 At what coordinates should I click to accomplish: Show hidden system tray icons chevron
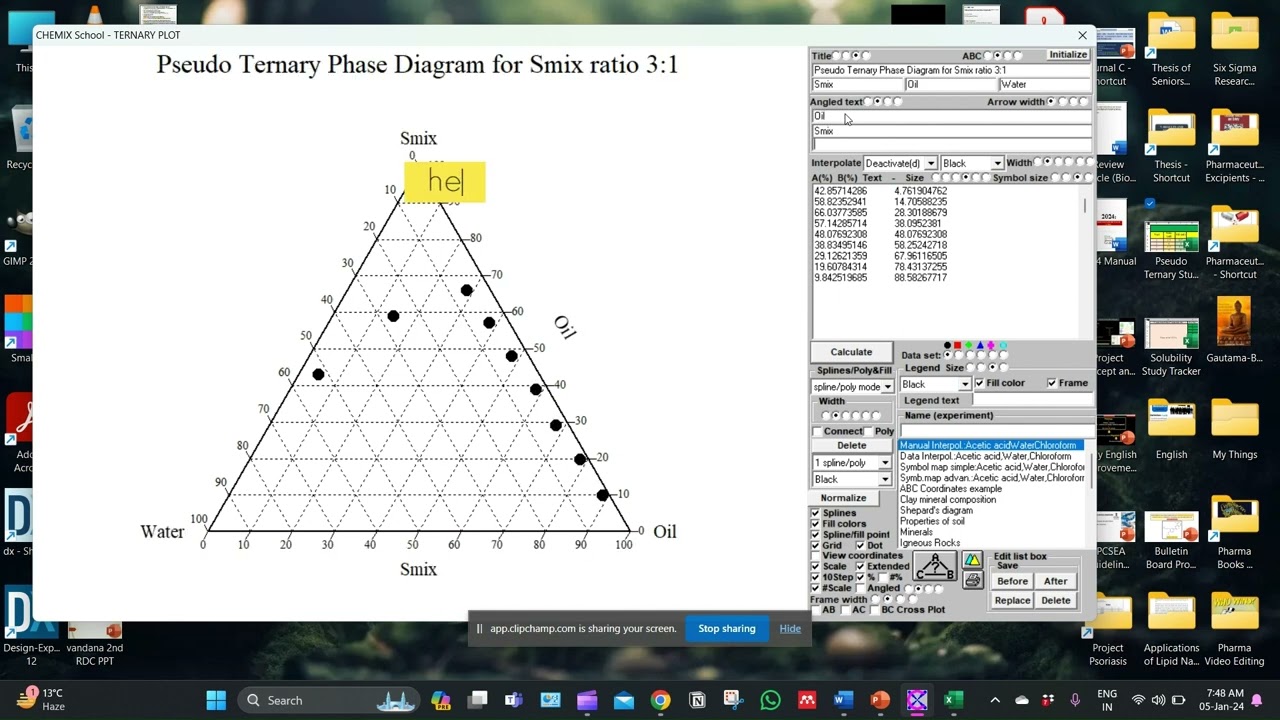tap(994, 700)
